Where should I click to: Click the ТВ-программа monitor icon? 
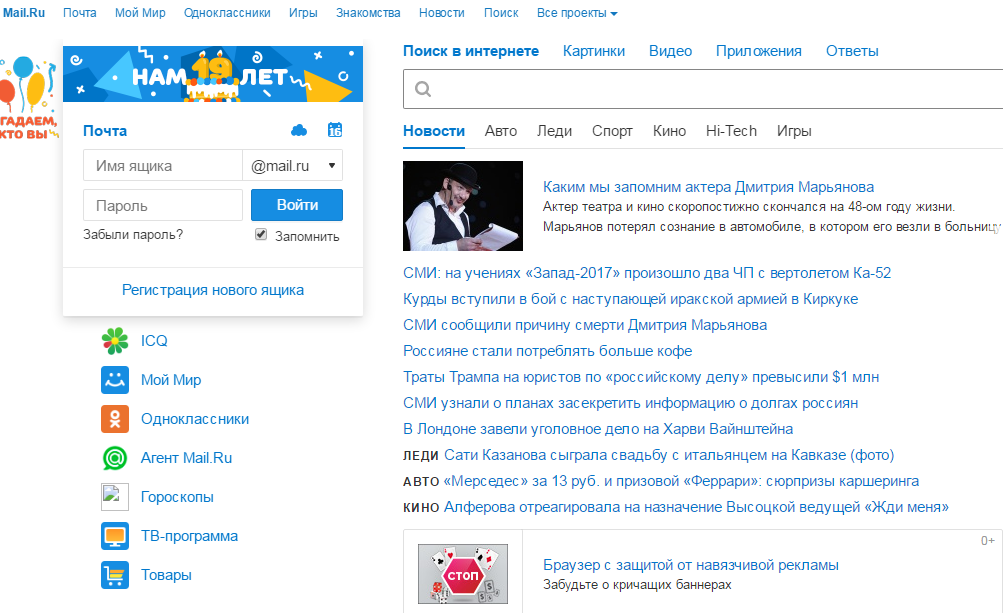click(x=115, y=536)
